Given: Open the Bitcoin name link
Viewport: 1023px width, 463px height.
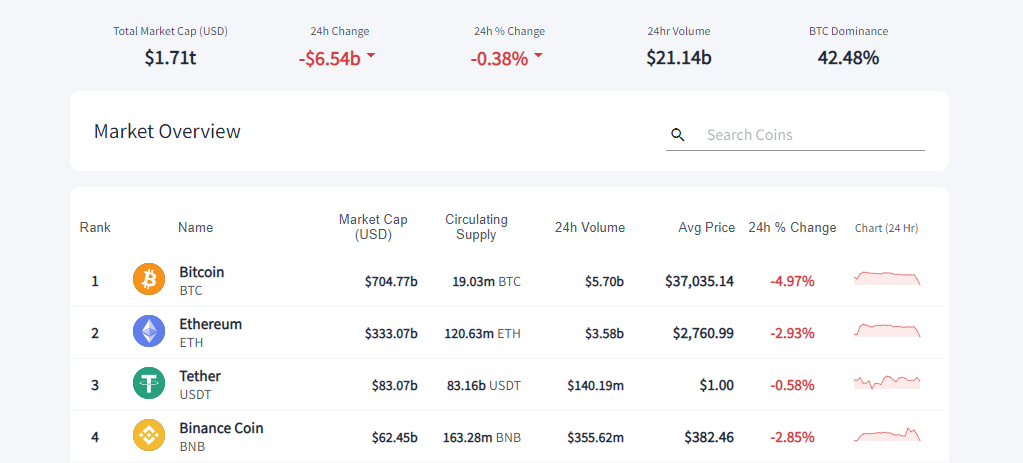Looking at the screenshot, I should click(202, 272).
